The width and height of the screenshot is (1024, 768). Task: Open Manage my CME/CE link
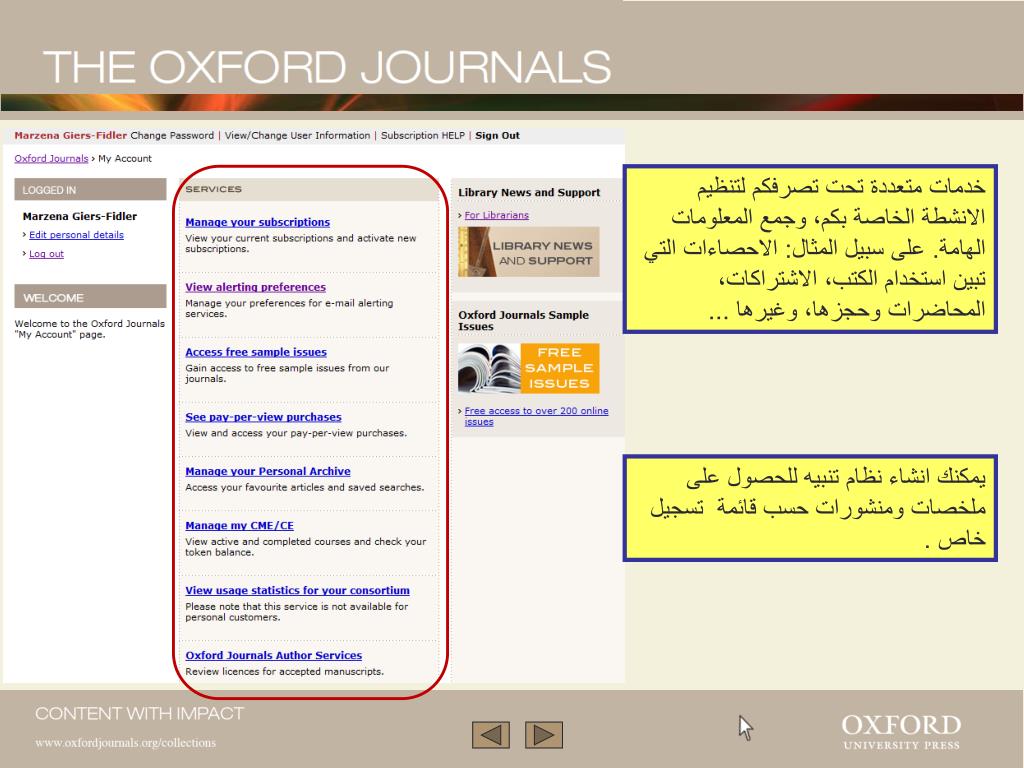click(x=239, y=525)
